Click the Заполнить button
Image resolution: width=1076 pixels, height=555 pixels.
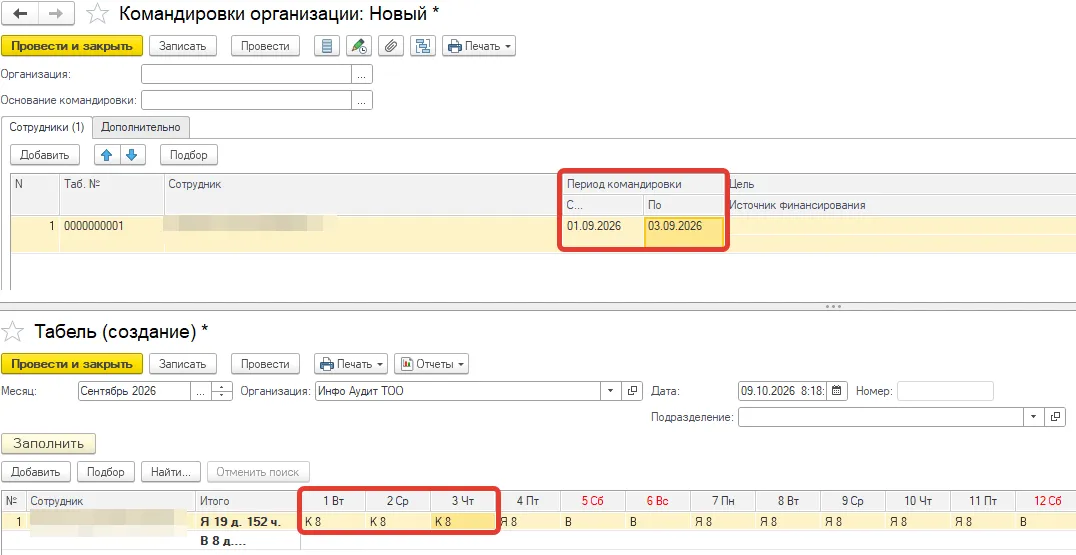pos(49,443)
